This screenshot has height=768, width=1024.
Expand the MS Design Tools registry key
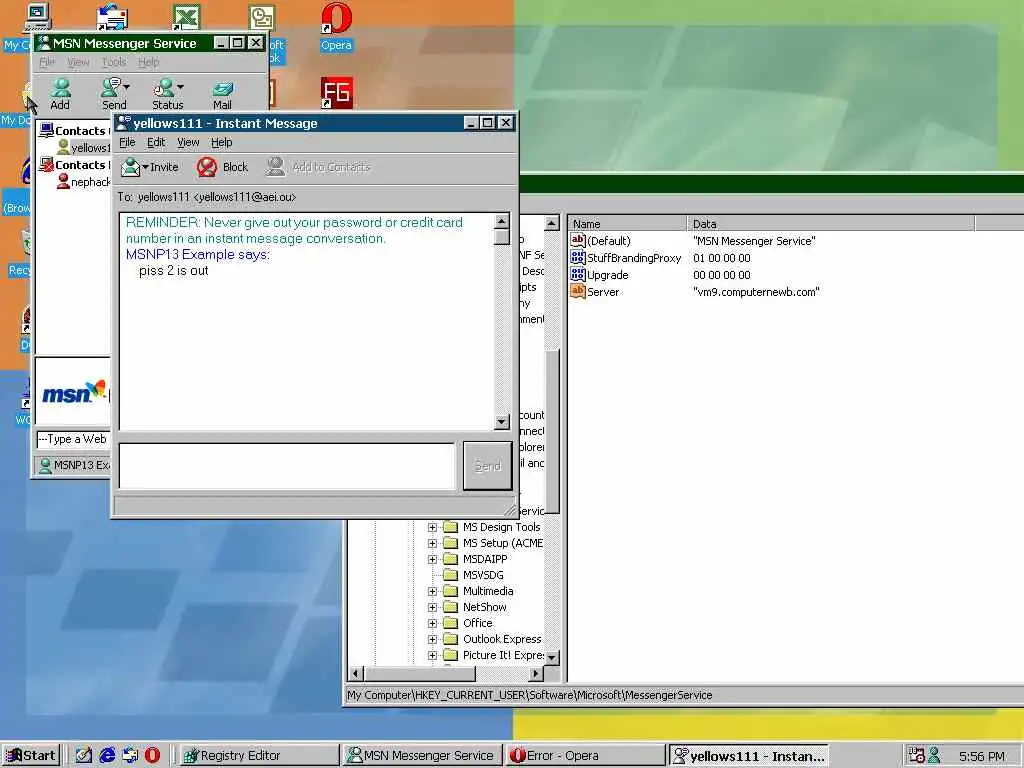point(432,527)
